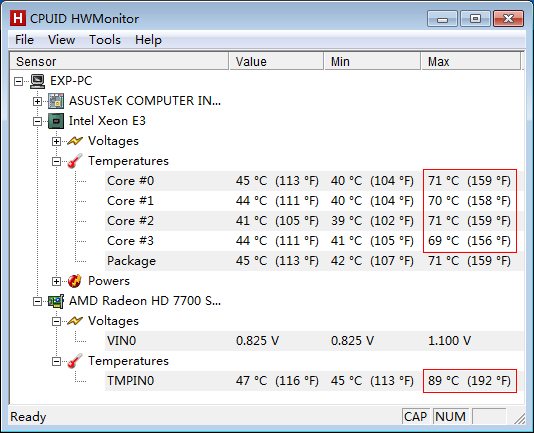
Task: Open the View menu
Action: [61, 40]
